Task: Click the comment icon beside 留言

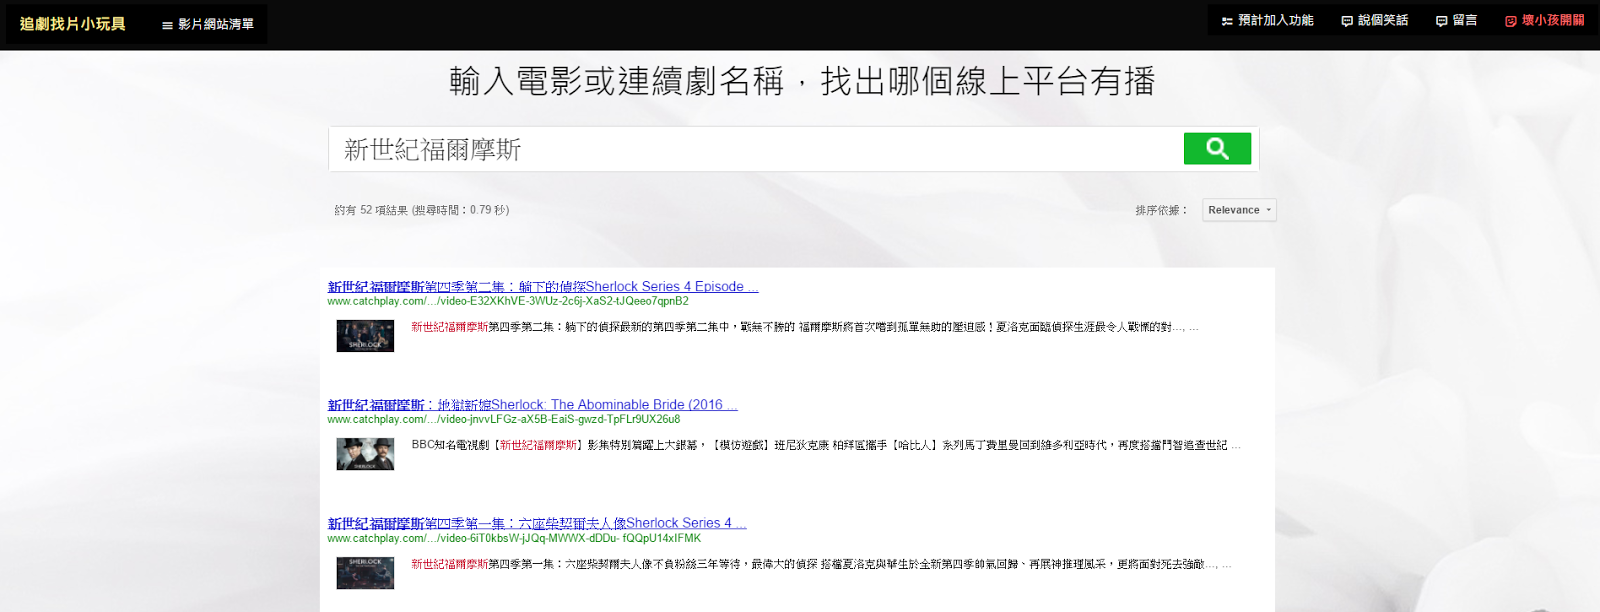Action: click(1441, 21)
